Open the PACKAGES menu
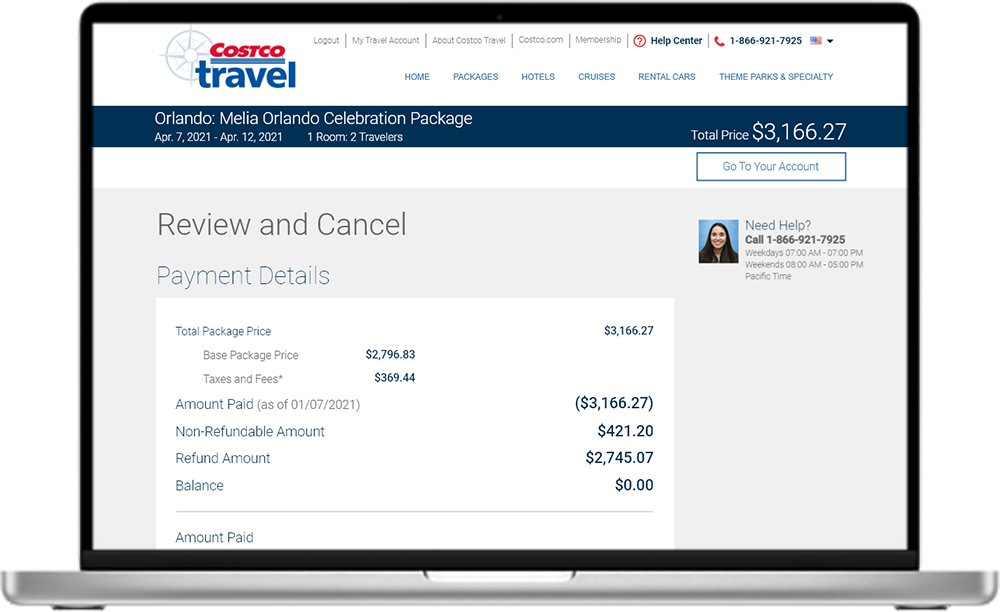 (476, 76)
